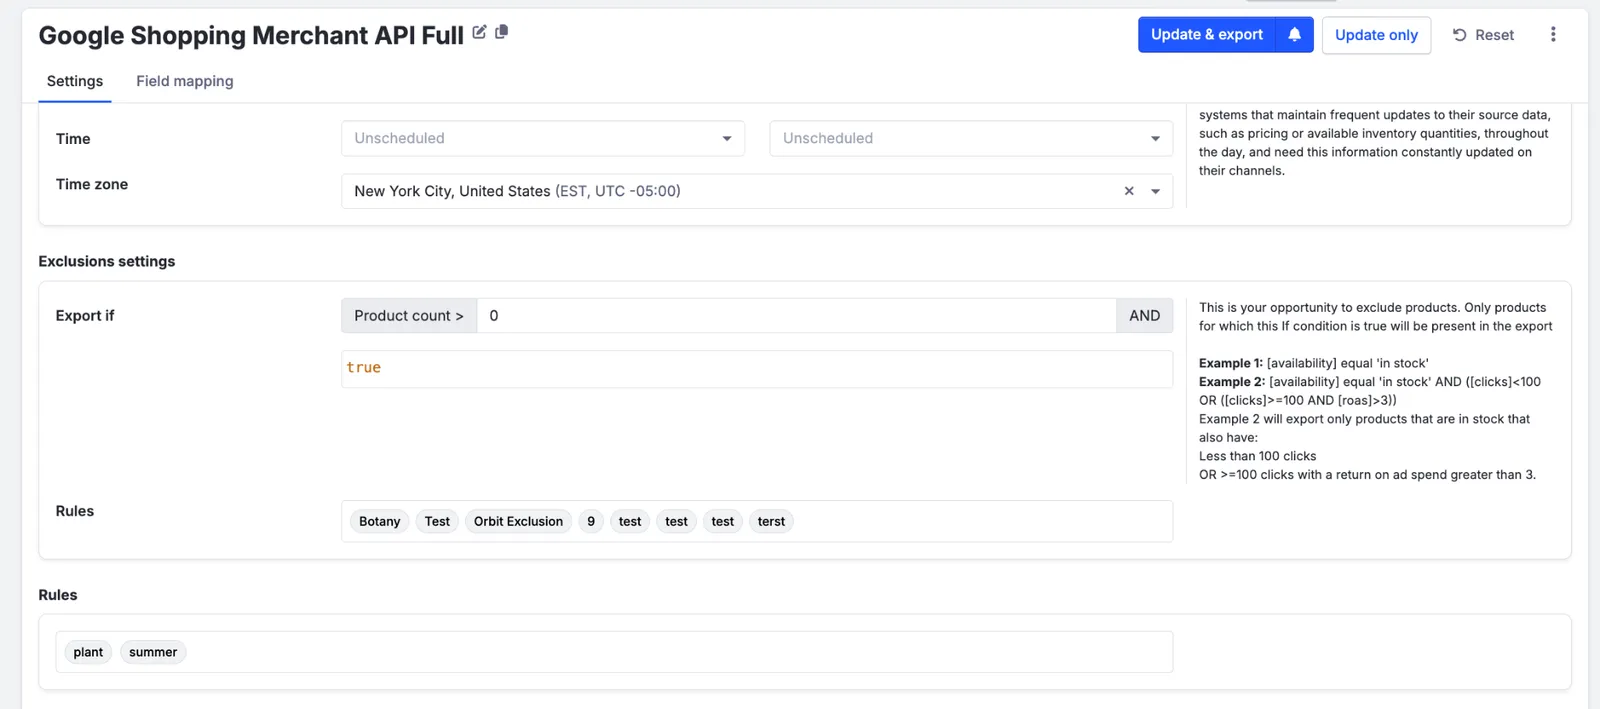Select the plant rule tag

click(88, 652)
